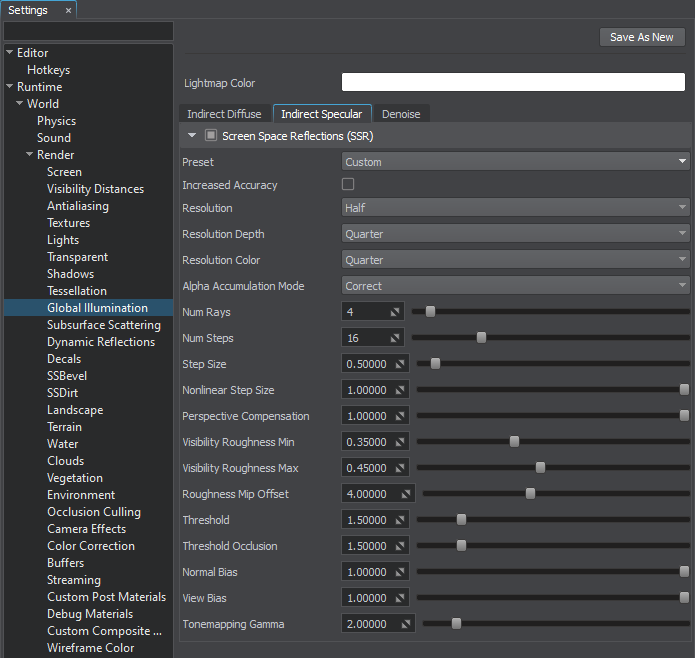
Task: Open the Resolution dropdown set to Half
Action: coord(515,207)
